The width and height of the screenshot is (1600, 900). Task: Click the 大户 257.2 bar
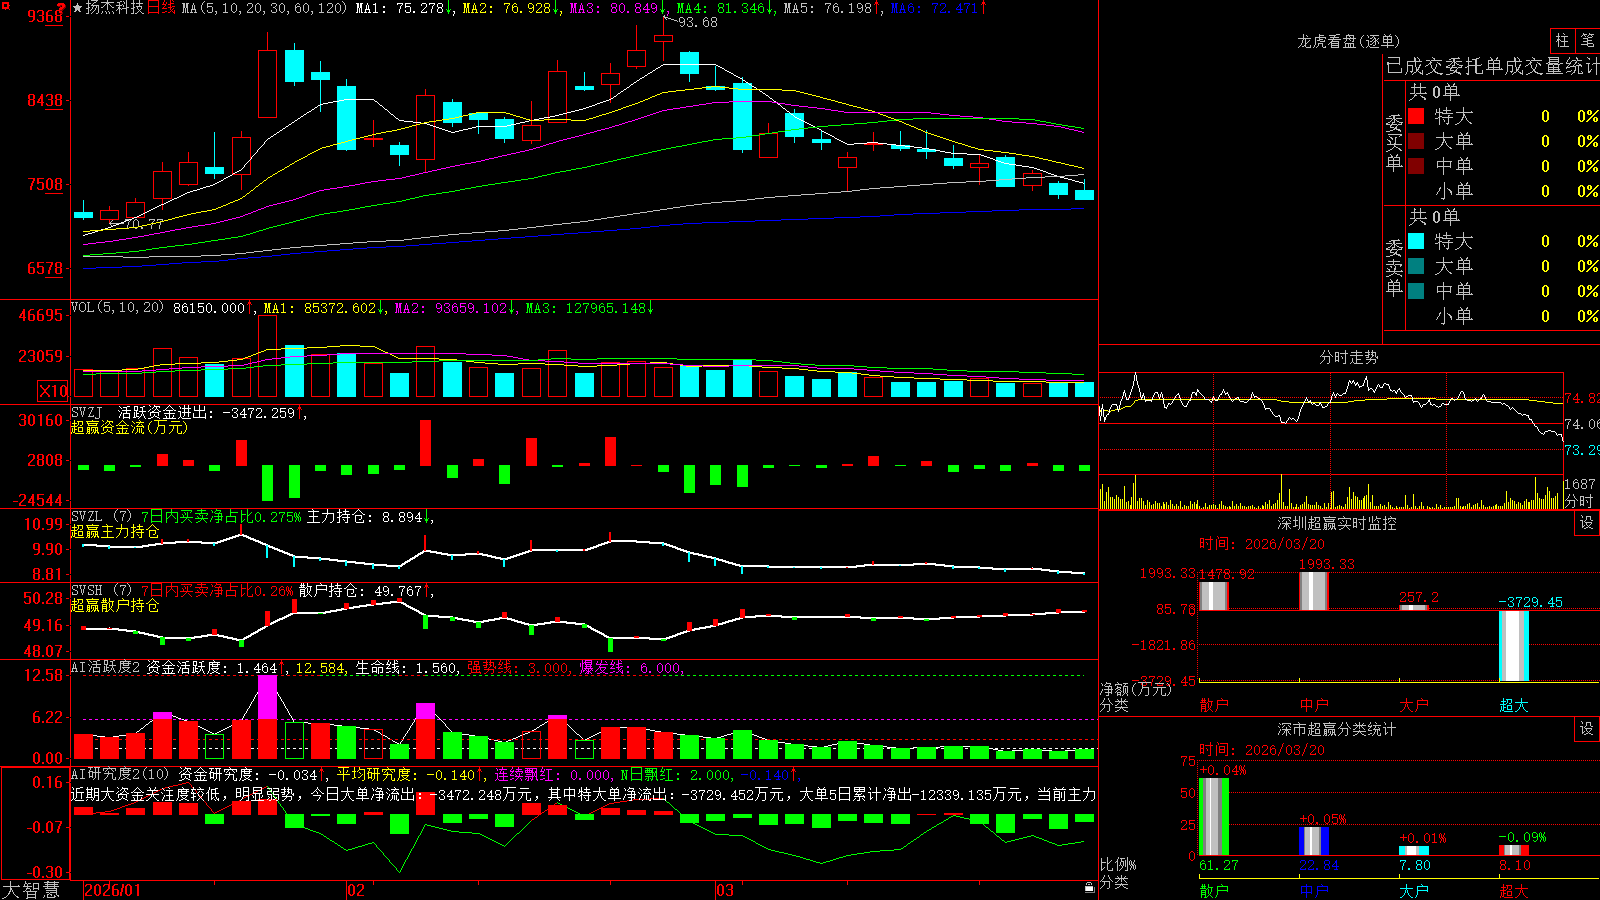tap(1414, 607)
